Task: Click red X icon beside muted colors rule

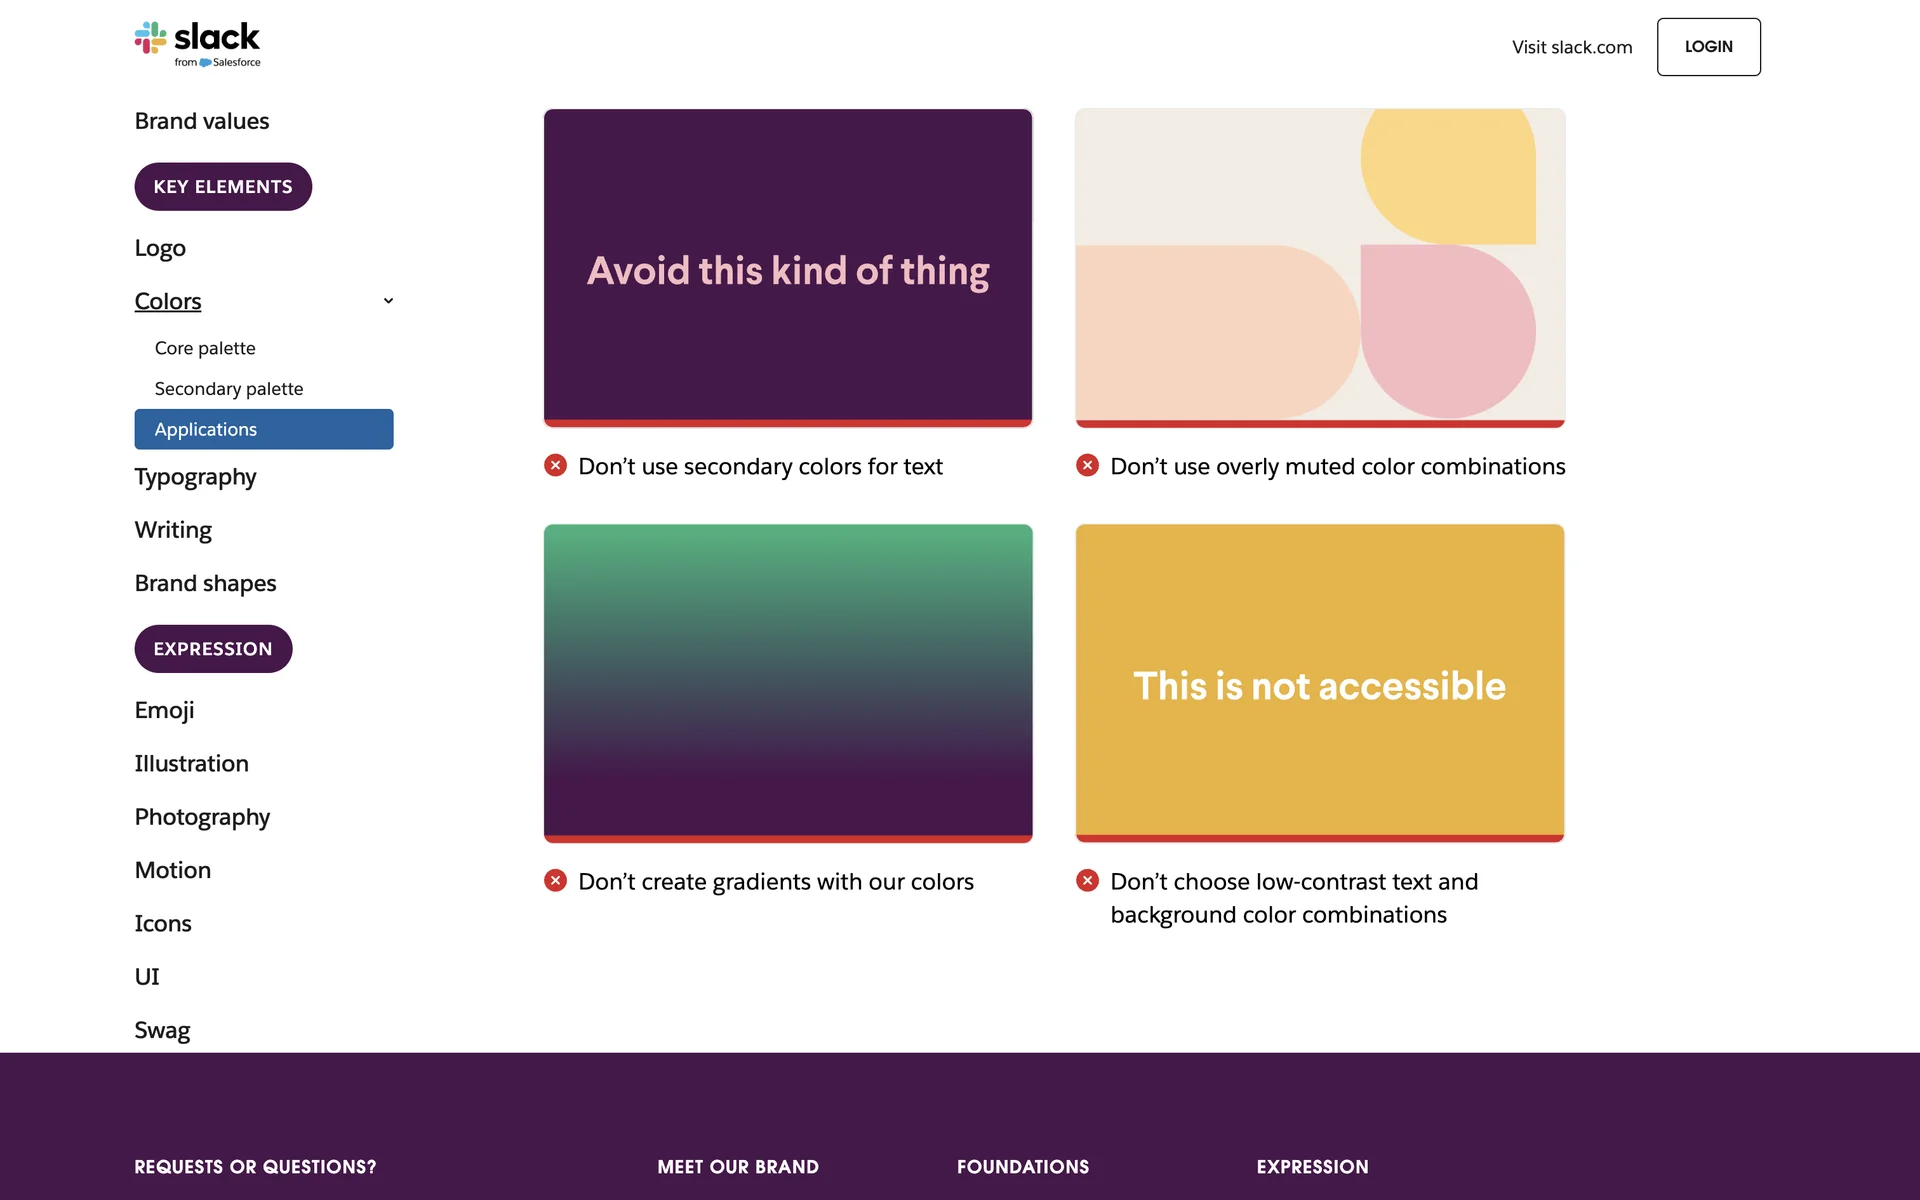Action: (x=1087, y=465)
